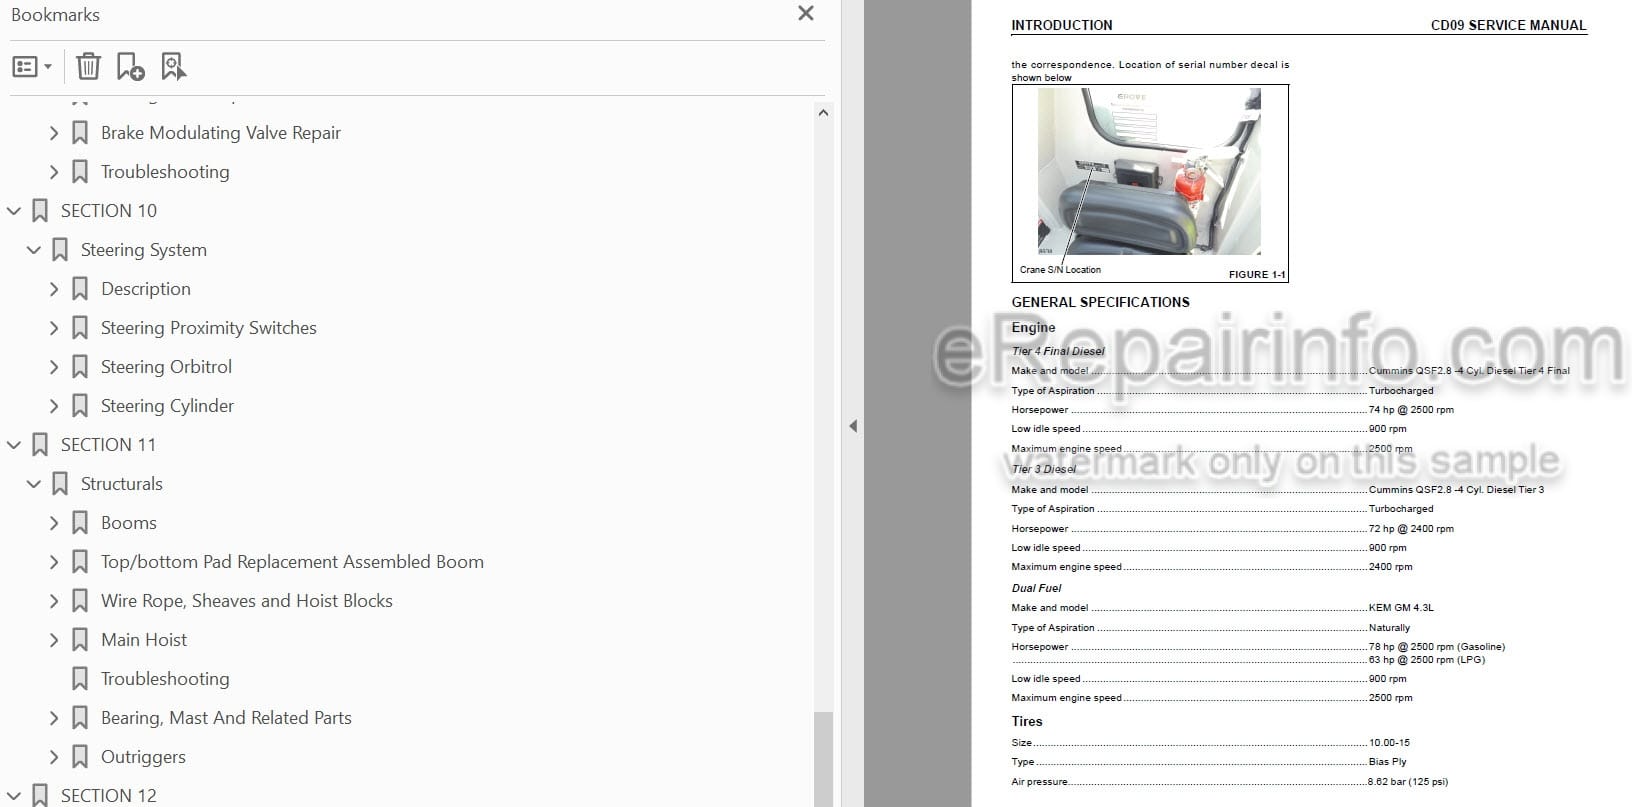Close the Bookmarks panel
Screen dimensions: 1632x807
(806, 13)
